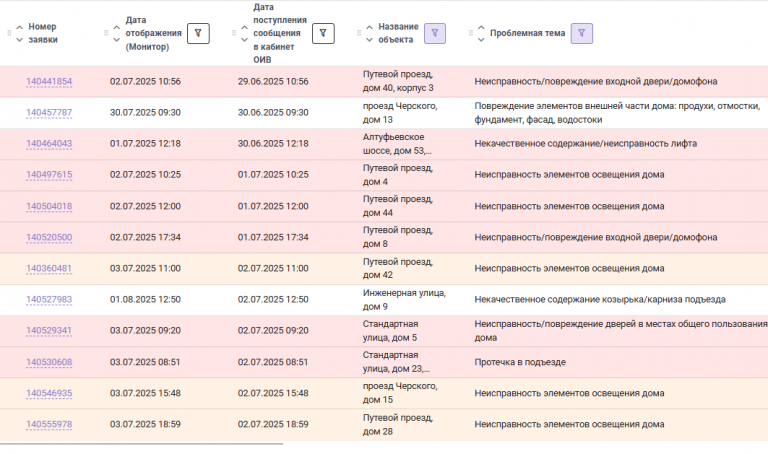768x454 pixels.
Task: Sort Название объекта ascending arrow
Action: (x=369, y=27)
